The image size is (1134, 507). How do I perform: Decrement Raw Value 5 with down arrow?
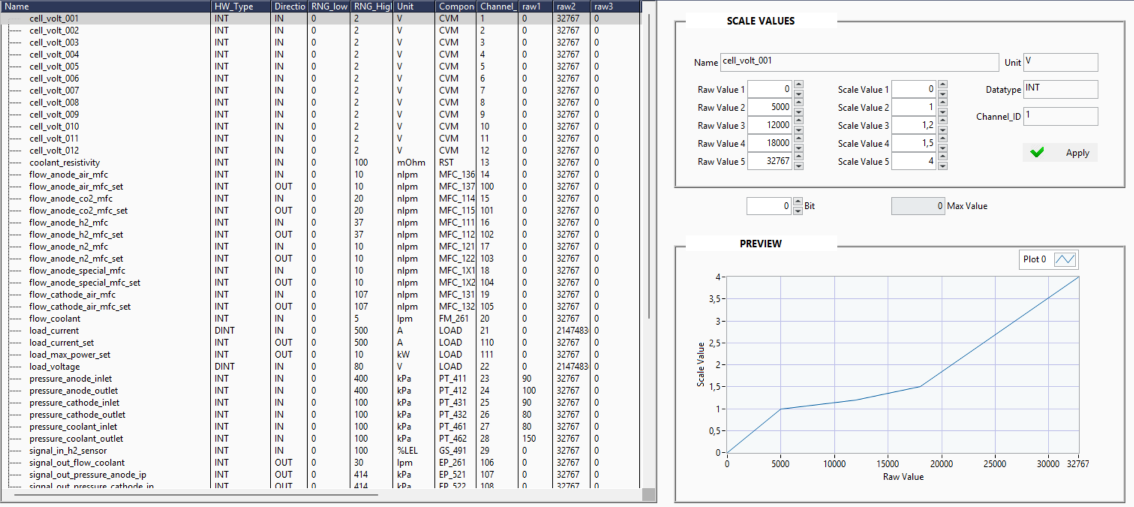click(798, 165)
